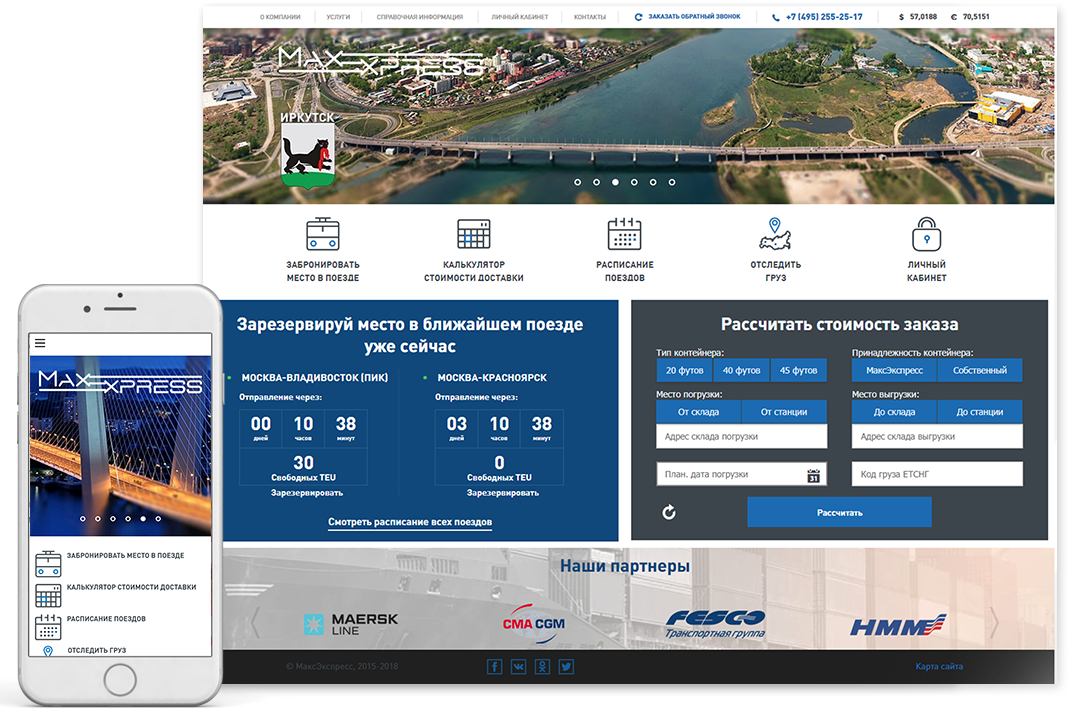Screen dimensions: 1069x713
Task: Select the 20 футов container type
Action: pos(684,370)
